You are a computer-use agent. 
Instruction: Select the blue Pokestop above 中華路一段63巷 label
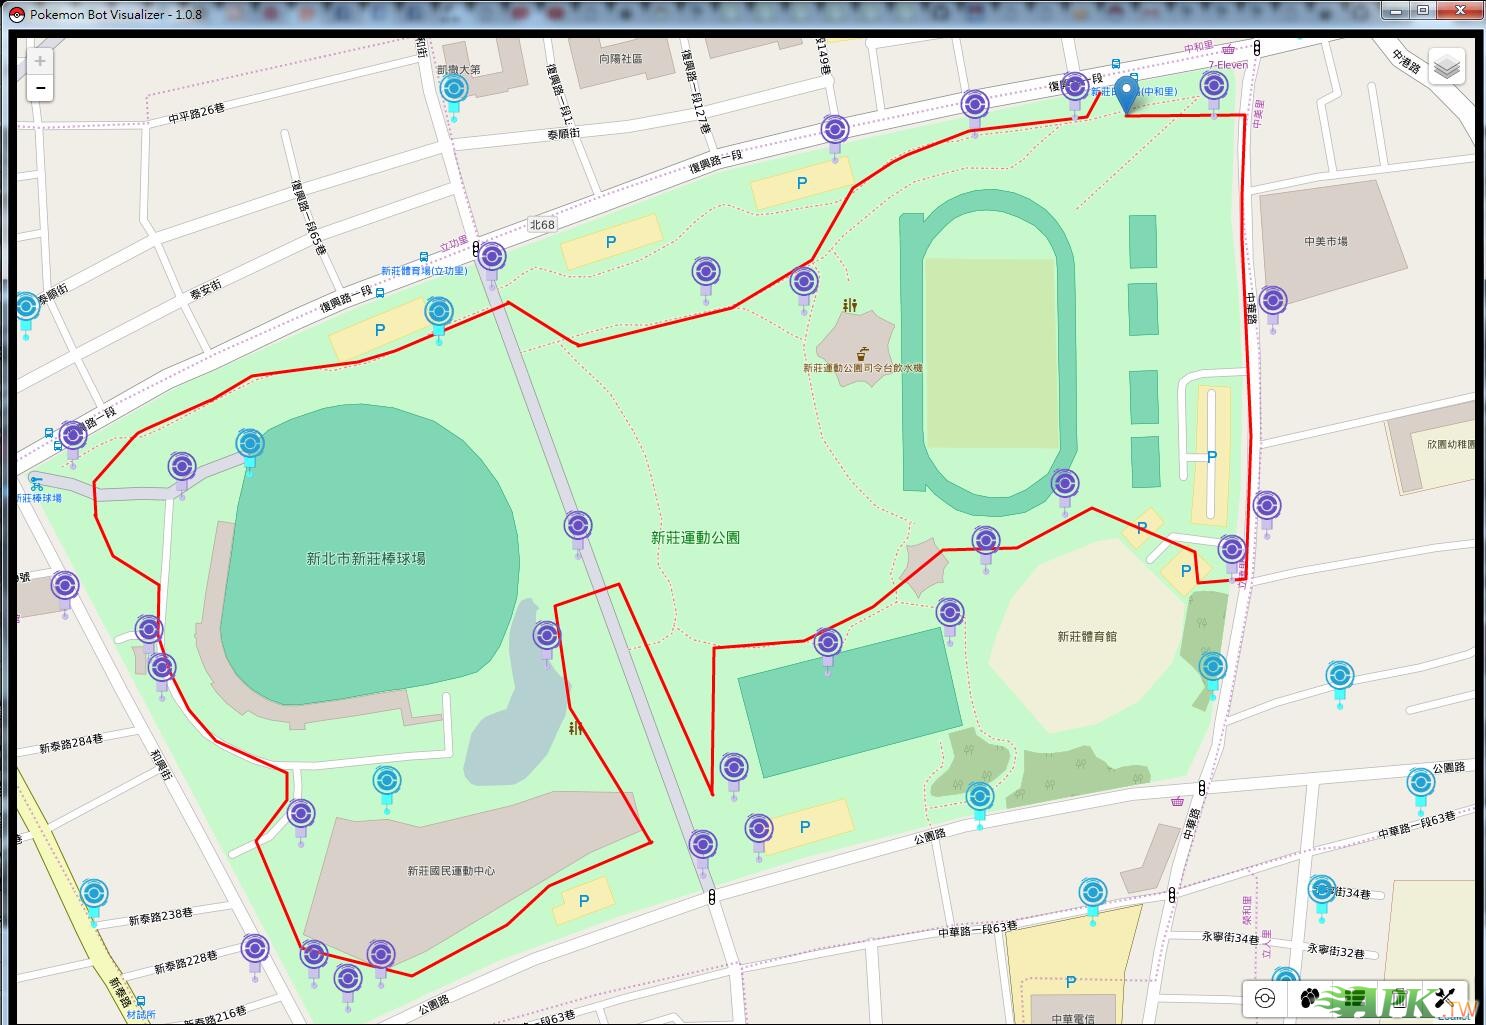click(x=1093, y=899)
